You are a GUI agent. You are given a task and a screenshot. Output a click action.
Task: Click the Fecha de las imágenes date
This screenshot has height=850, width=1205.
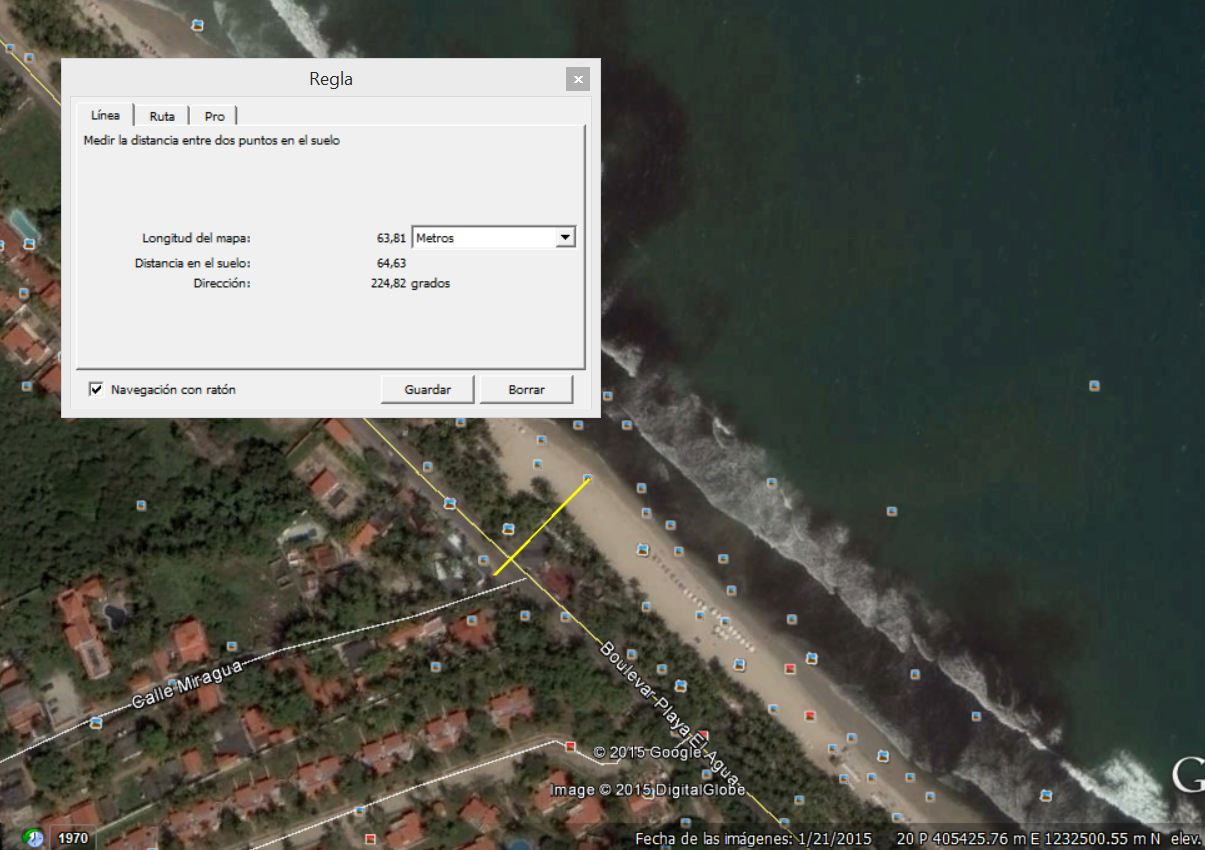pos(753,839)
